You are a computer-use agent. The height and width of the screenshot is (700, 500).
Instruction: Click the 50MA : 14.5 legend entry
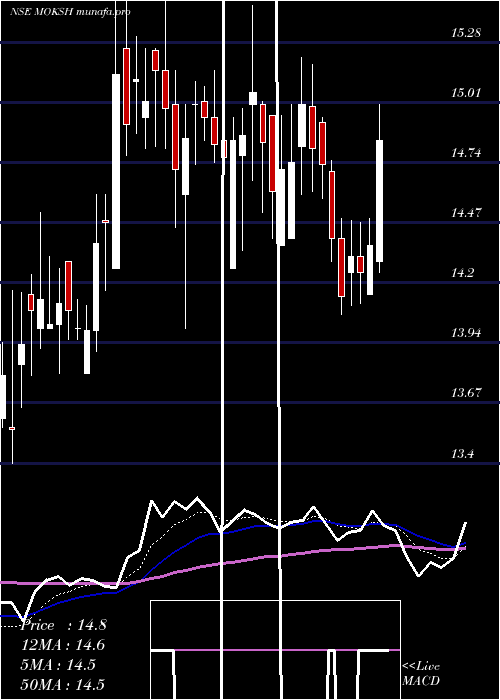tap(63, 685)
